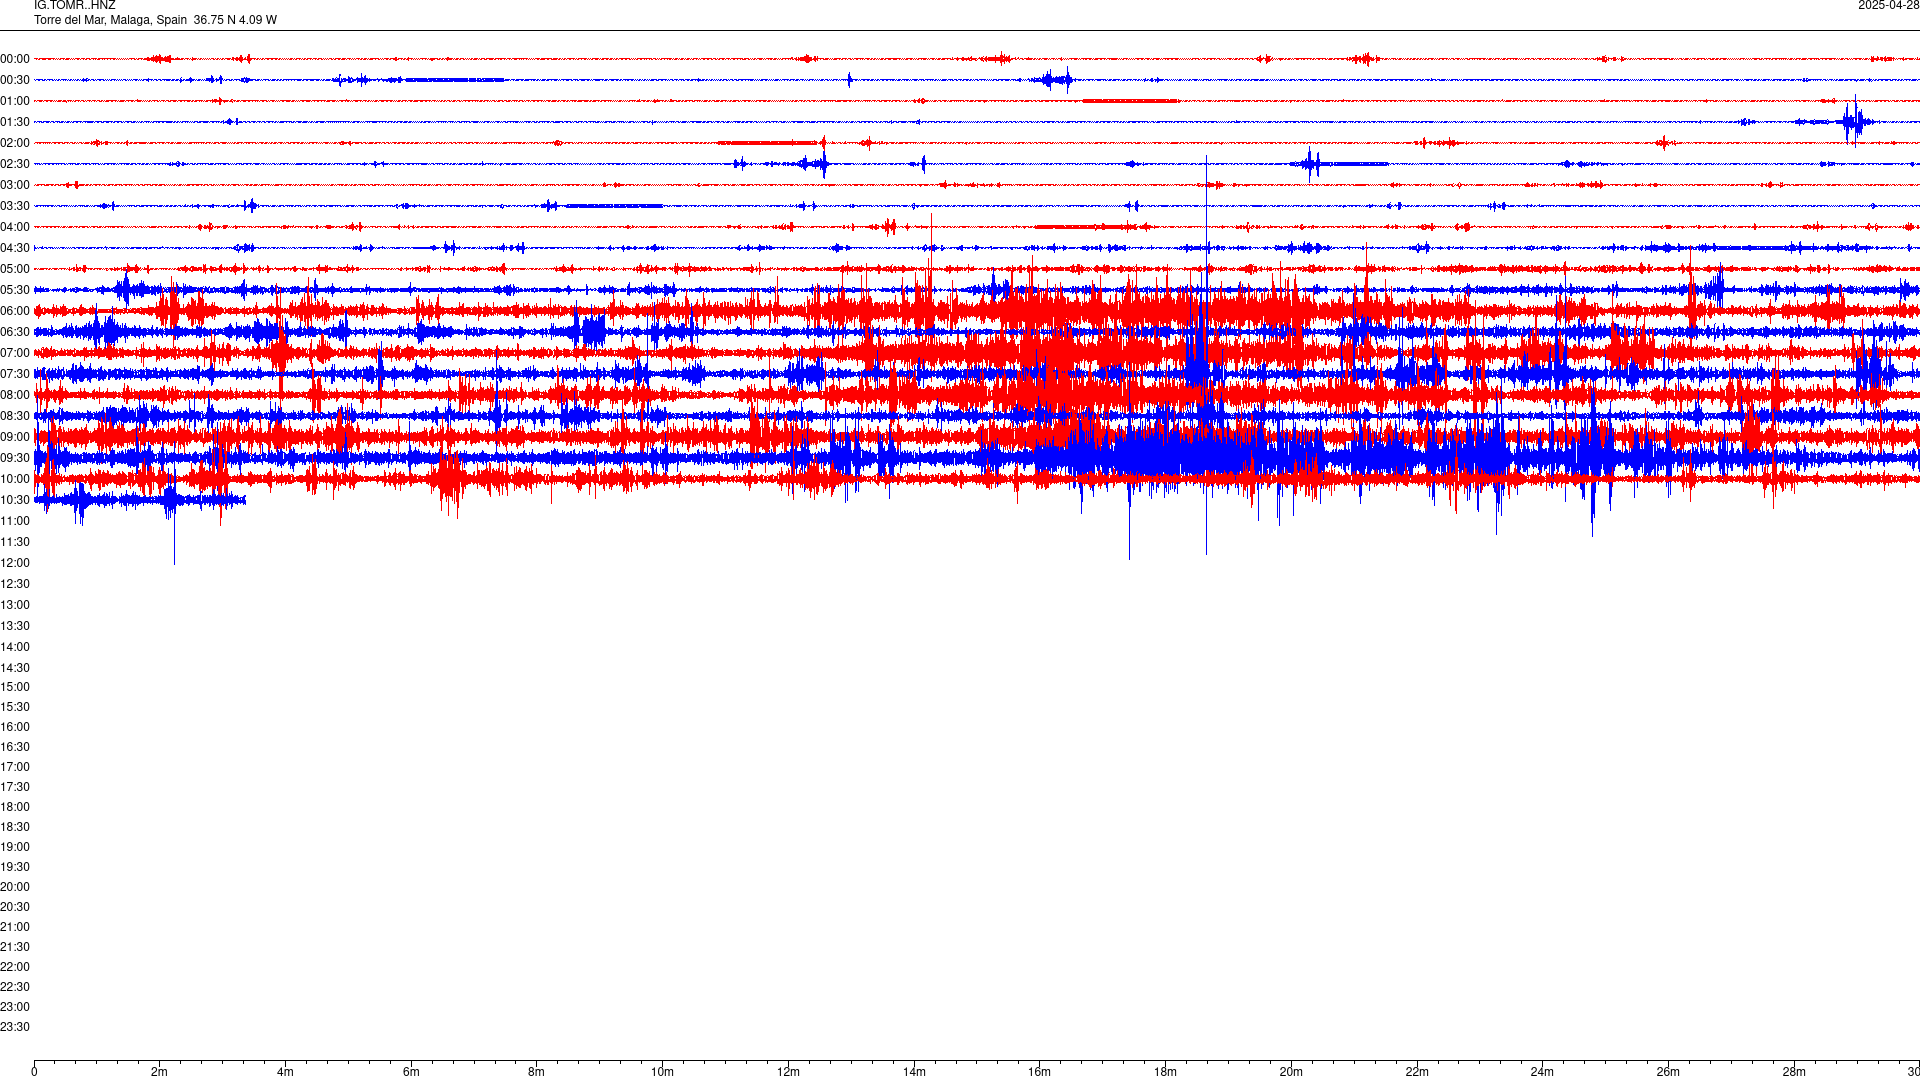This screenshot has height=1080, width=1920.
Task: Select the 04:00 time row label
Action: (x=15, y=227)
